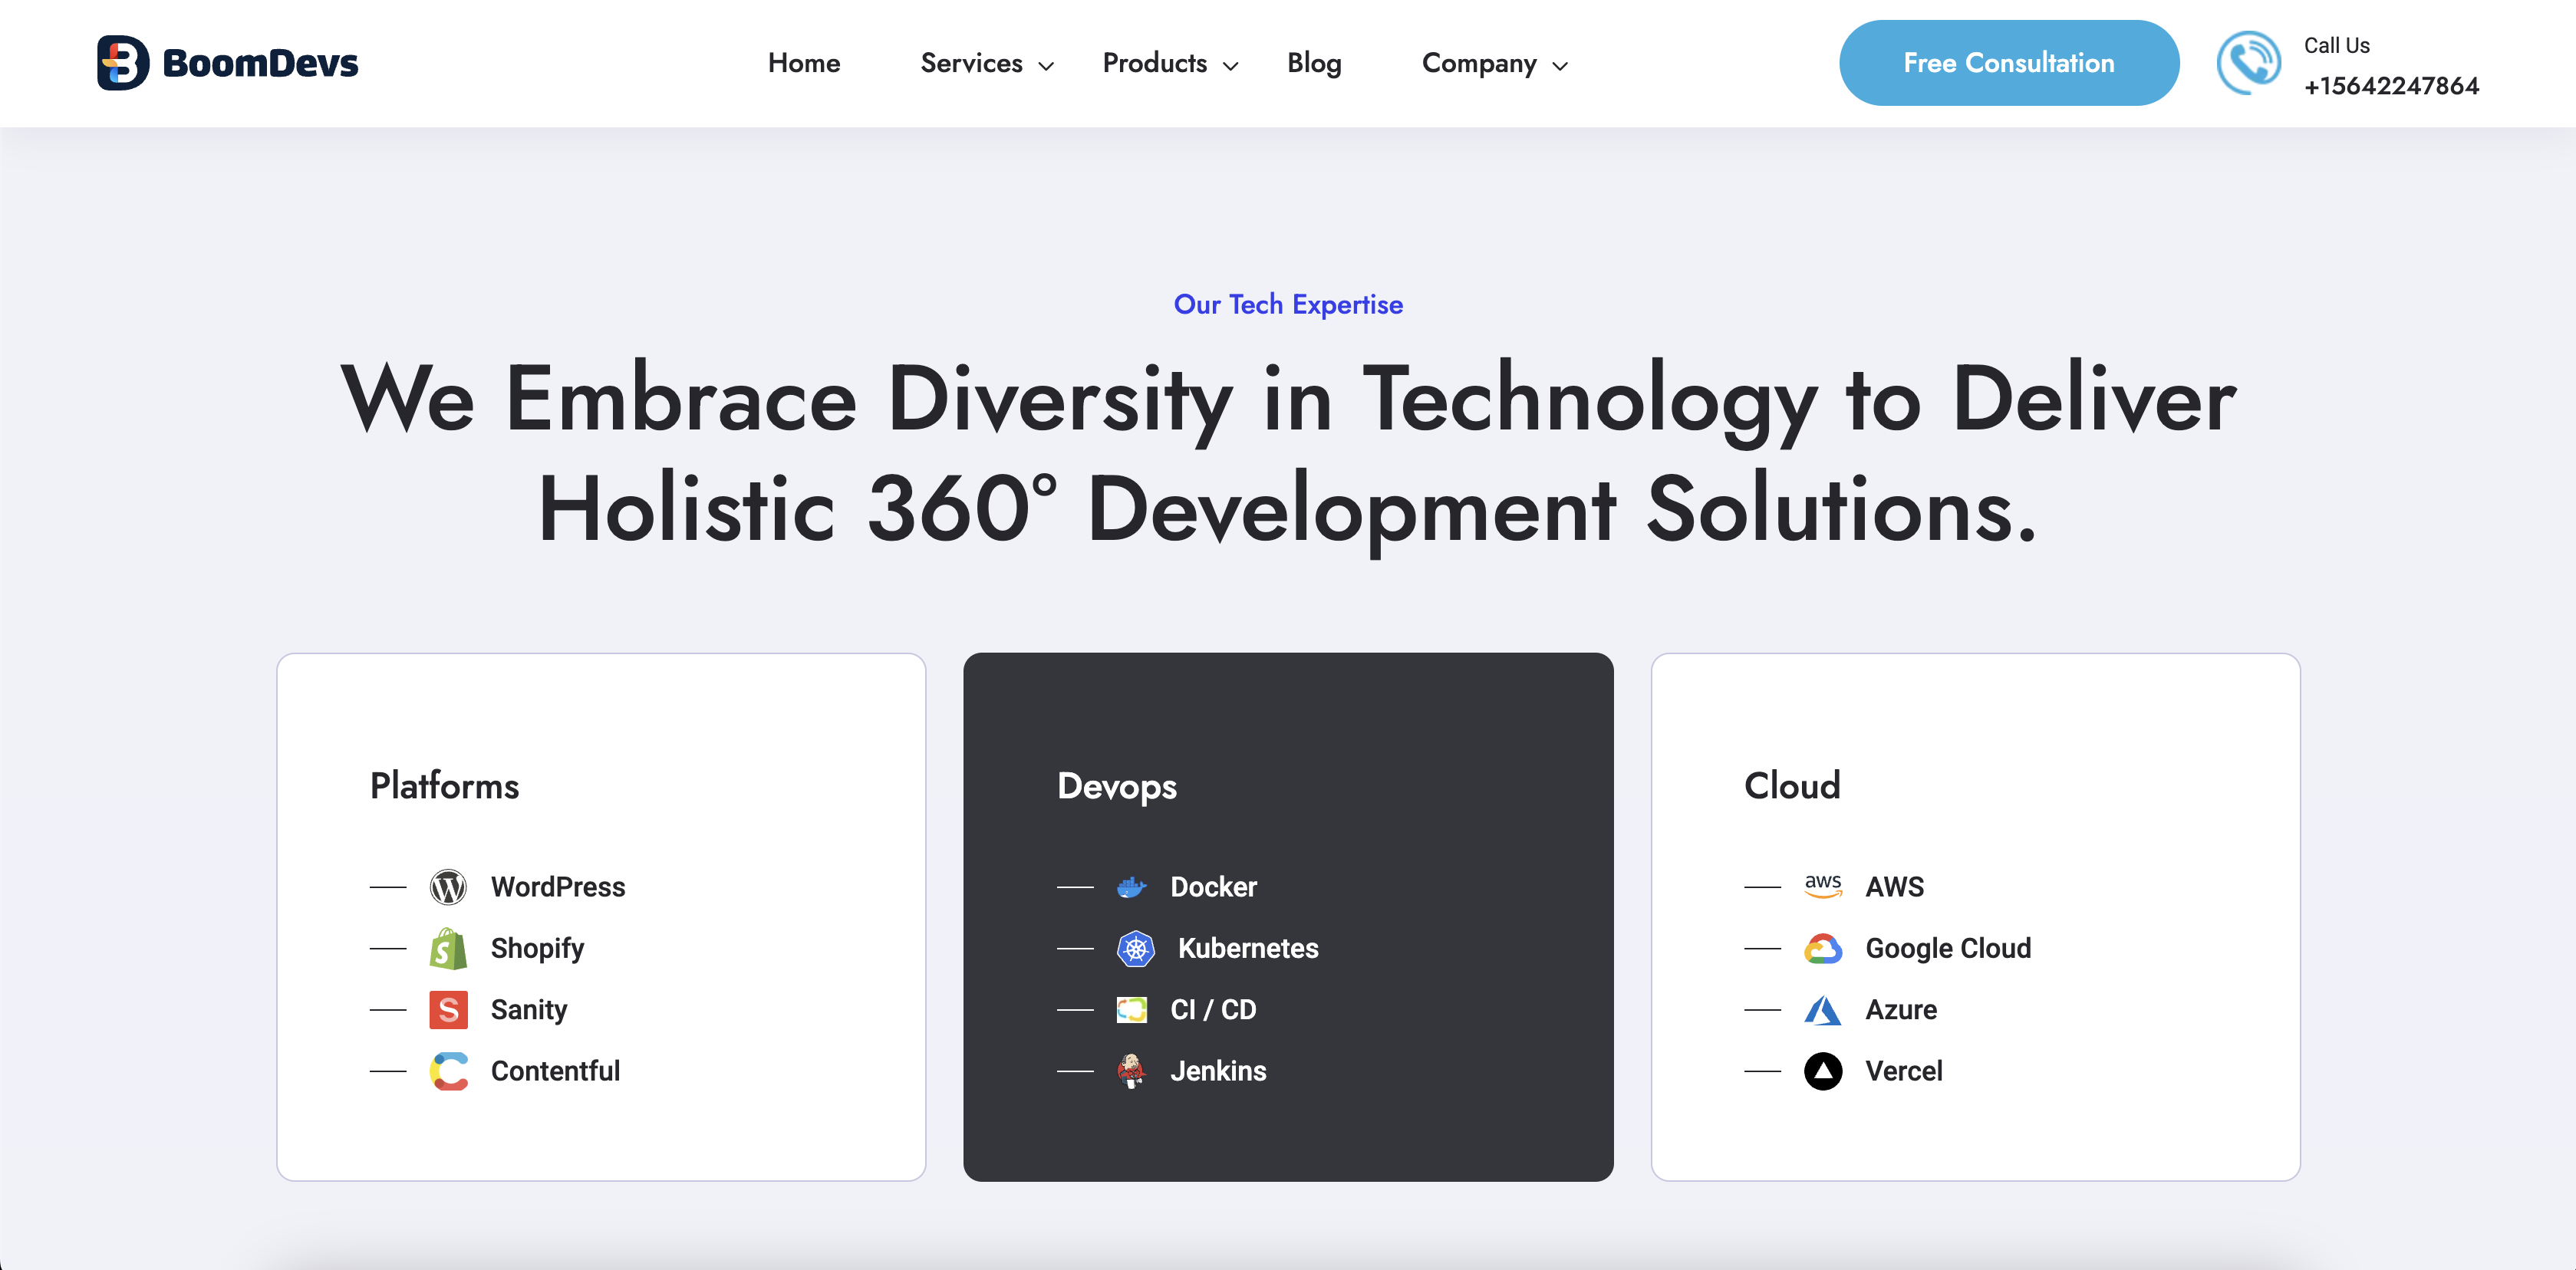Click the red Sanity icon
Viewport: 2576px width, 1270px height.
(448, 1010)
